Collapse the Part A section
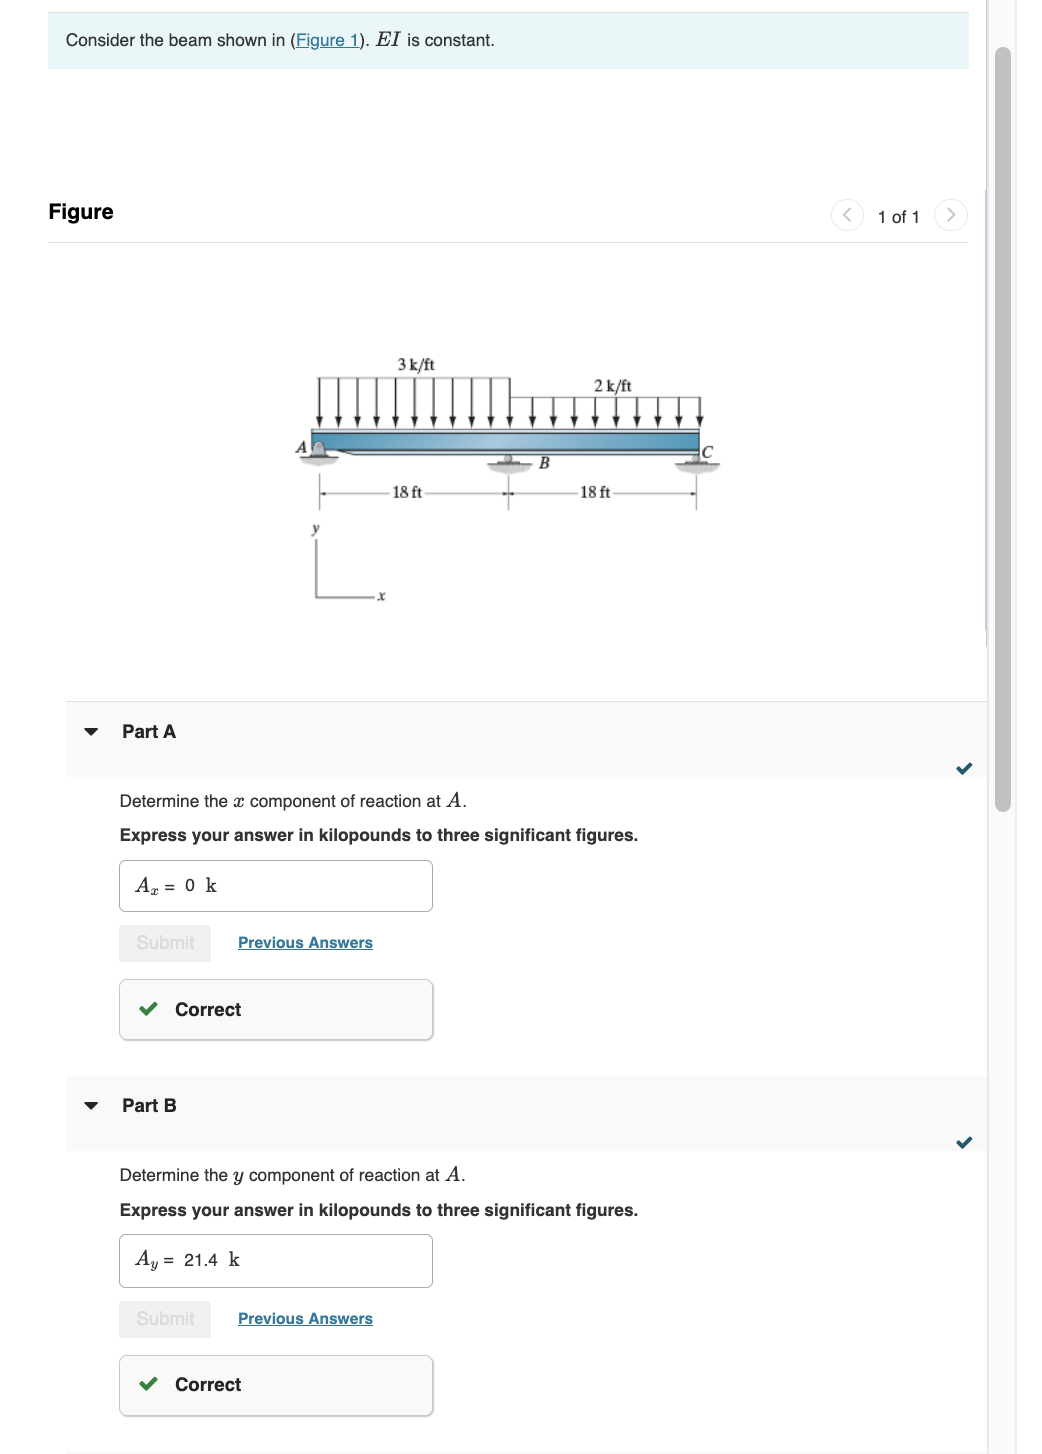 tap(89, 732)
